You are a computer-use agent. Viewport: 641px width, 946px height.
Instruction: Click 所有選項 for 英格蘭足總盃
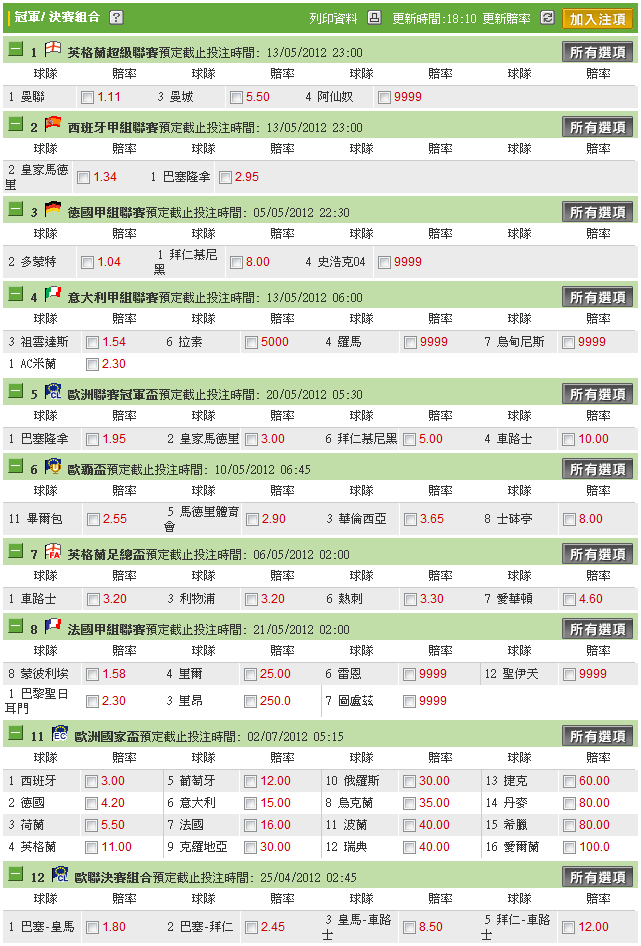[598, 554]
